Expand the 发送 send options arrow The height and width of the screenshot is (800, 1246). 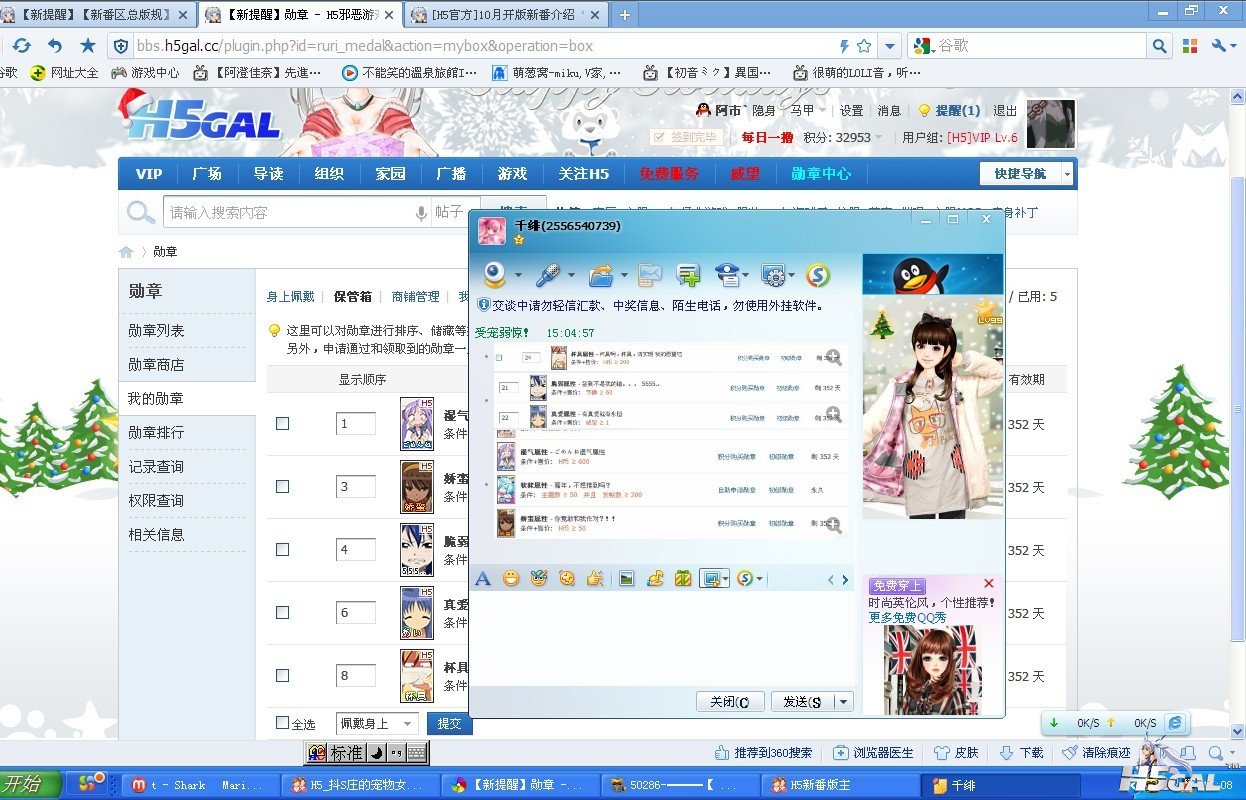coord(844,702)
